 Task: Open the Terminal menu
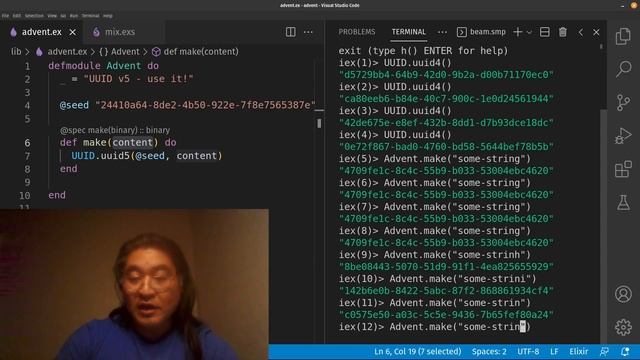click(91, 16)
